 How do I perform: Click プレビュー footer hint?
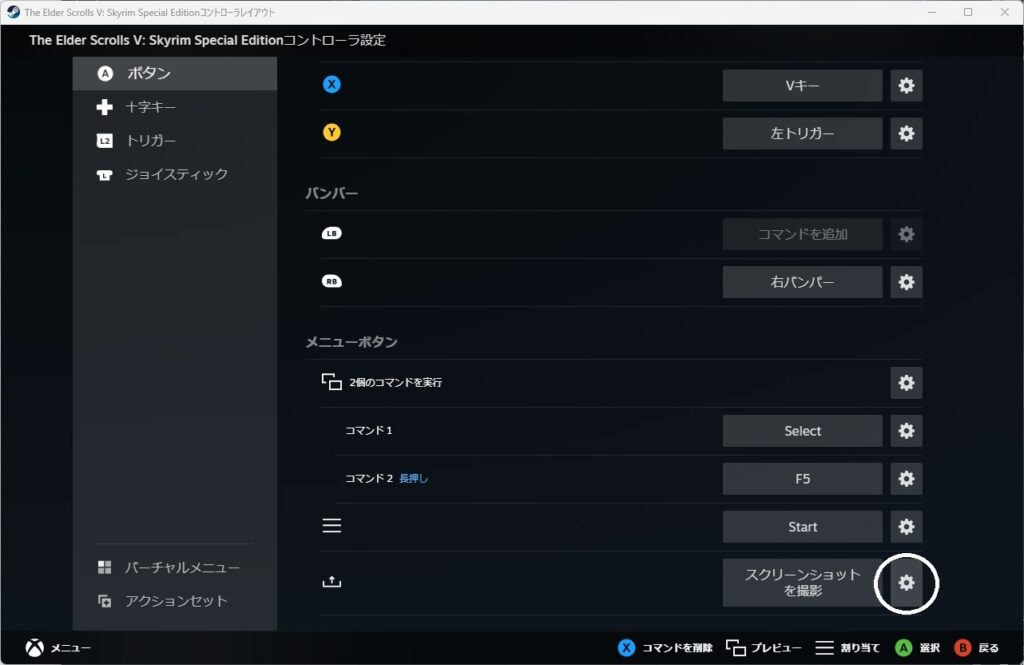[x=763, y=647]
